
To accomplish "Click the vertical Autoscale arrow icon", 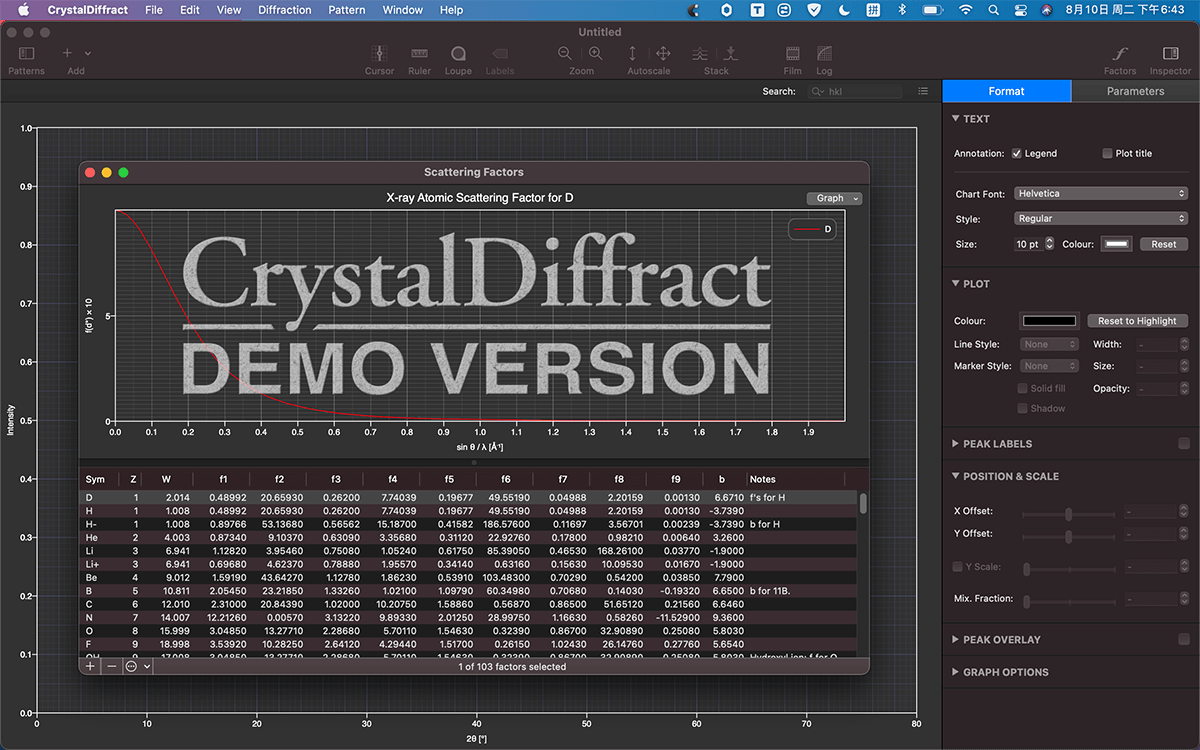I will click(632, 53).
